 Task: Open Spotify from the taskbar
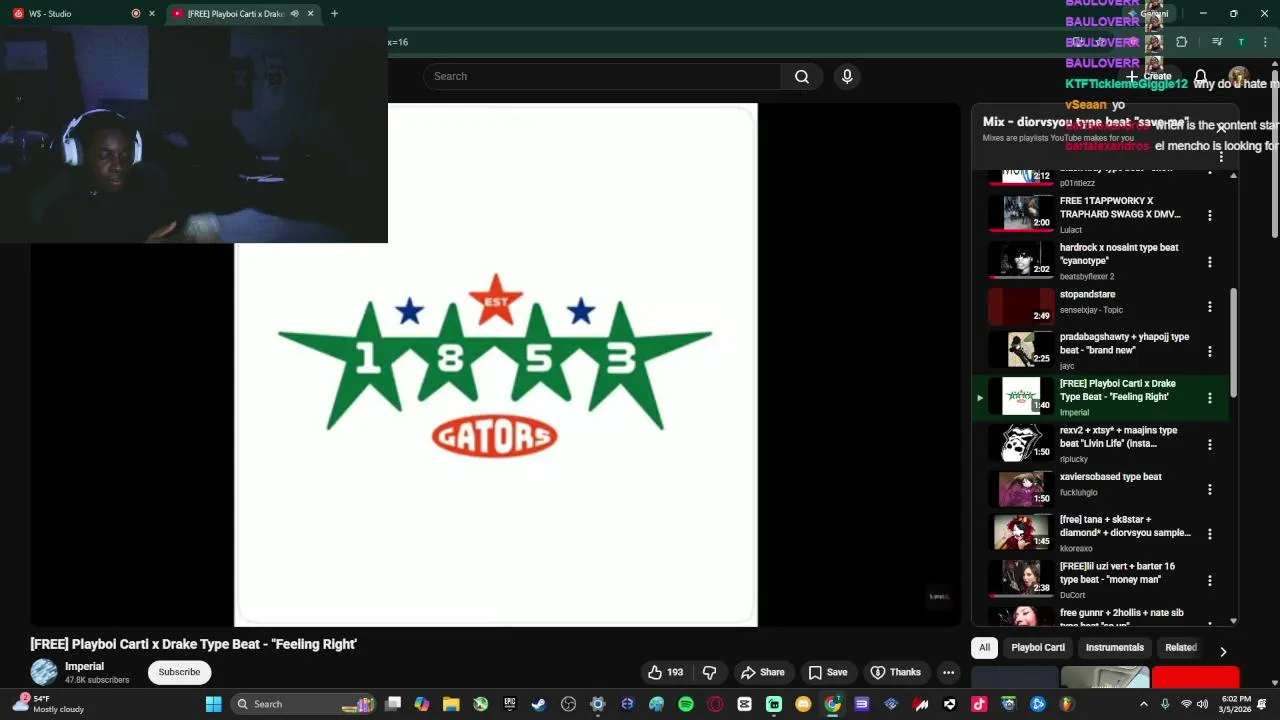(x=686, y=704)
